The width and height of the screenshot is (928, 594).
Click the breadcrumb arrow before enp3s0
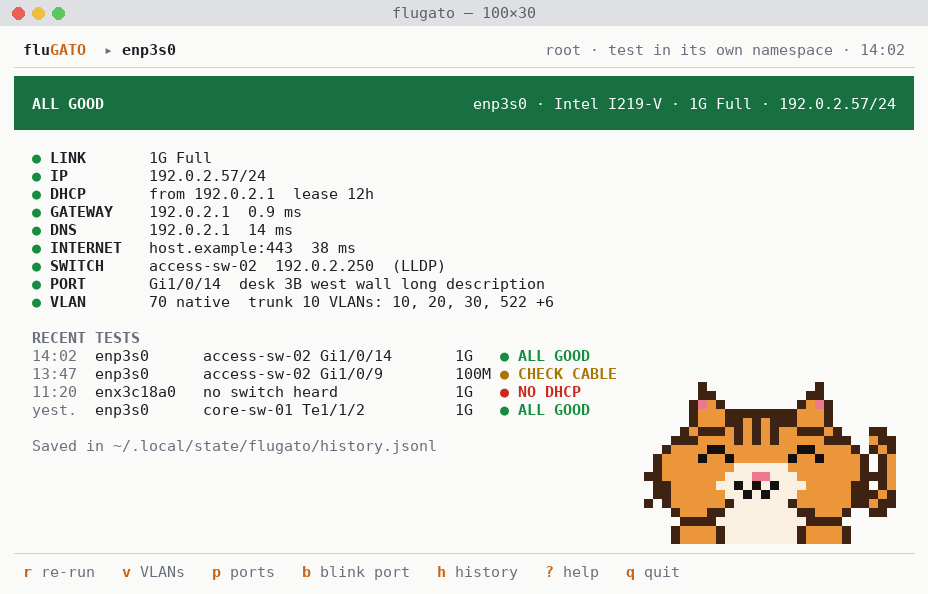tap(108, 51)
